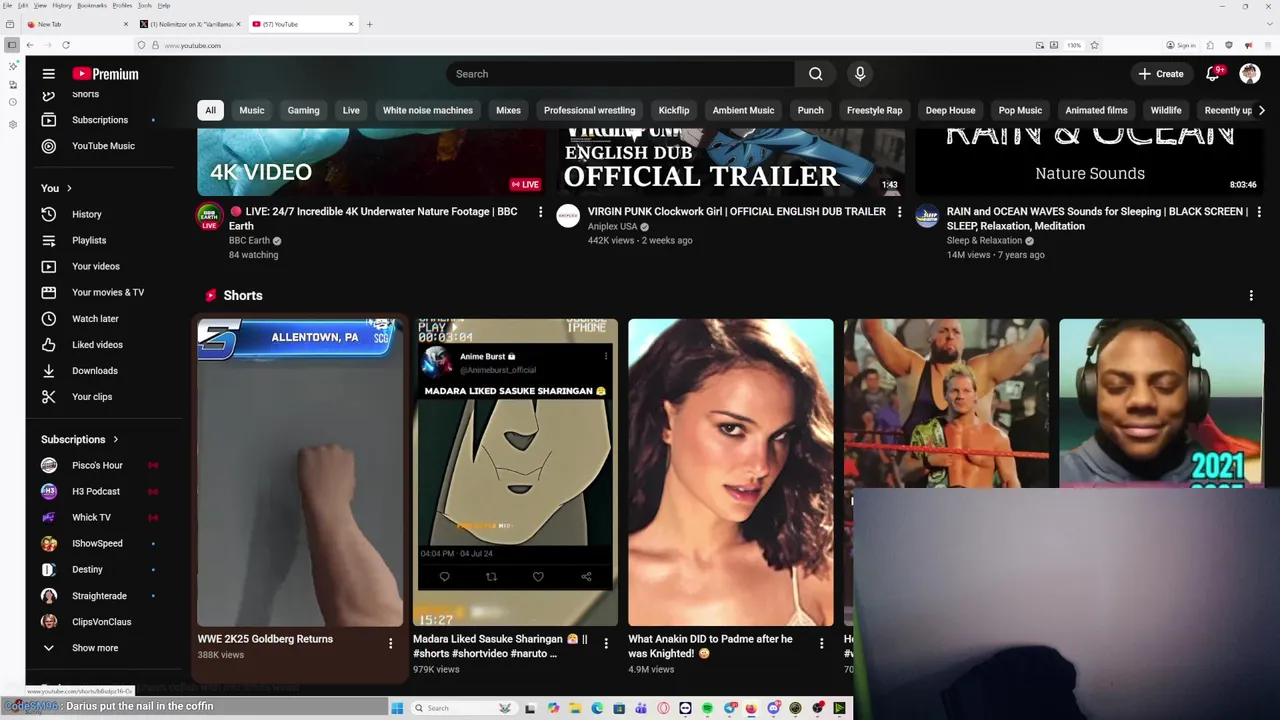The image size is (1280, 720).
Task: Bookmark this page with the star
Action: point(1094,45)
